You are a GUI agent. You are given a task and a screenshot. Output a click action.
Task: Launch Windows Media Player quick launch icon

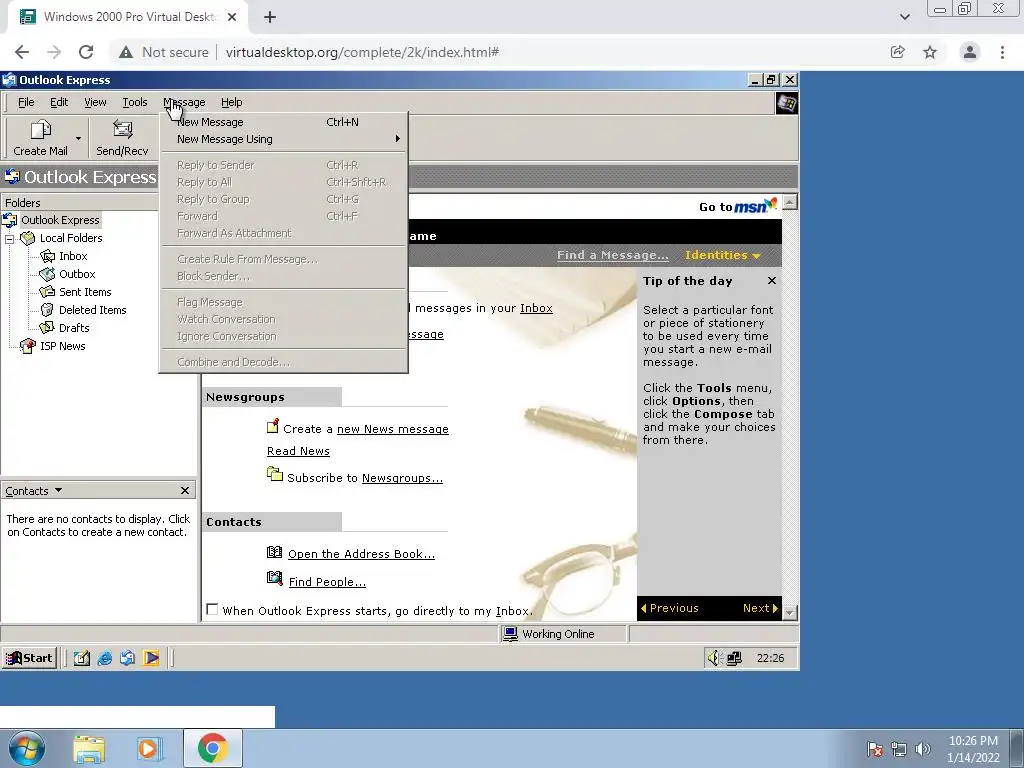[x=151, y=658]
